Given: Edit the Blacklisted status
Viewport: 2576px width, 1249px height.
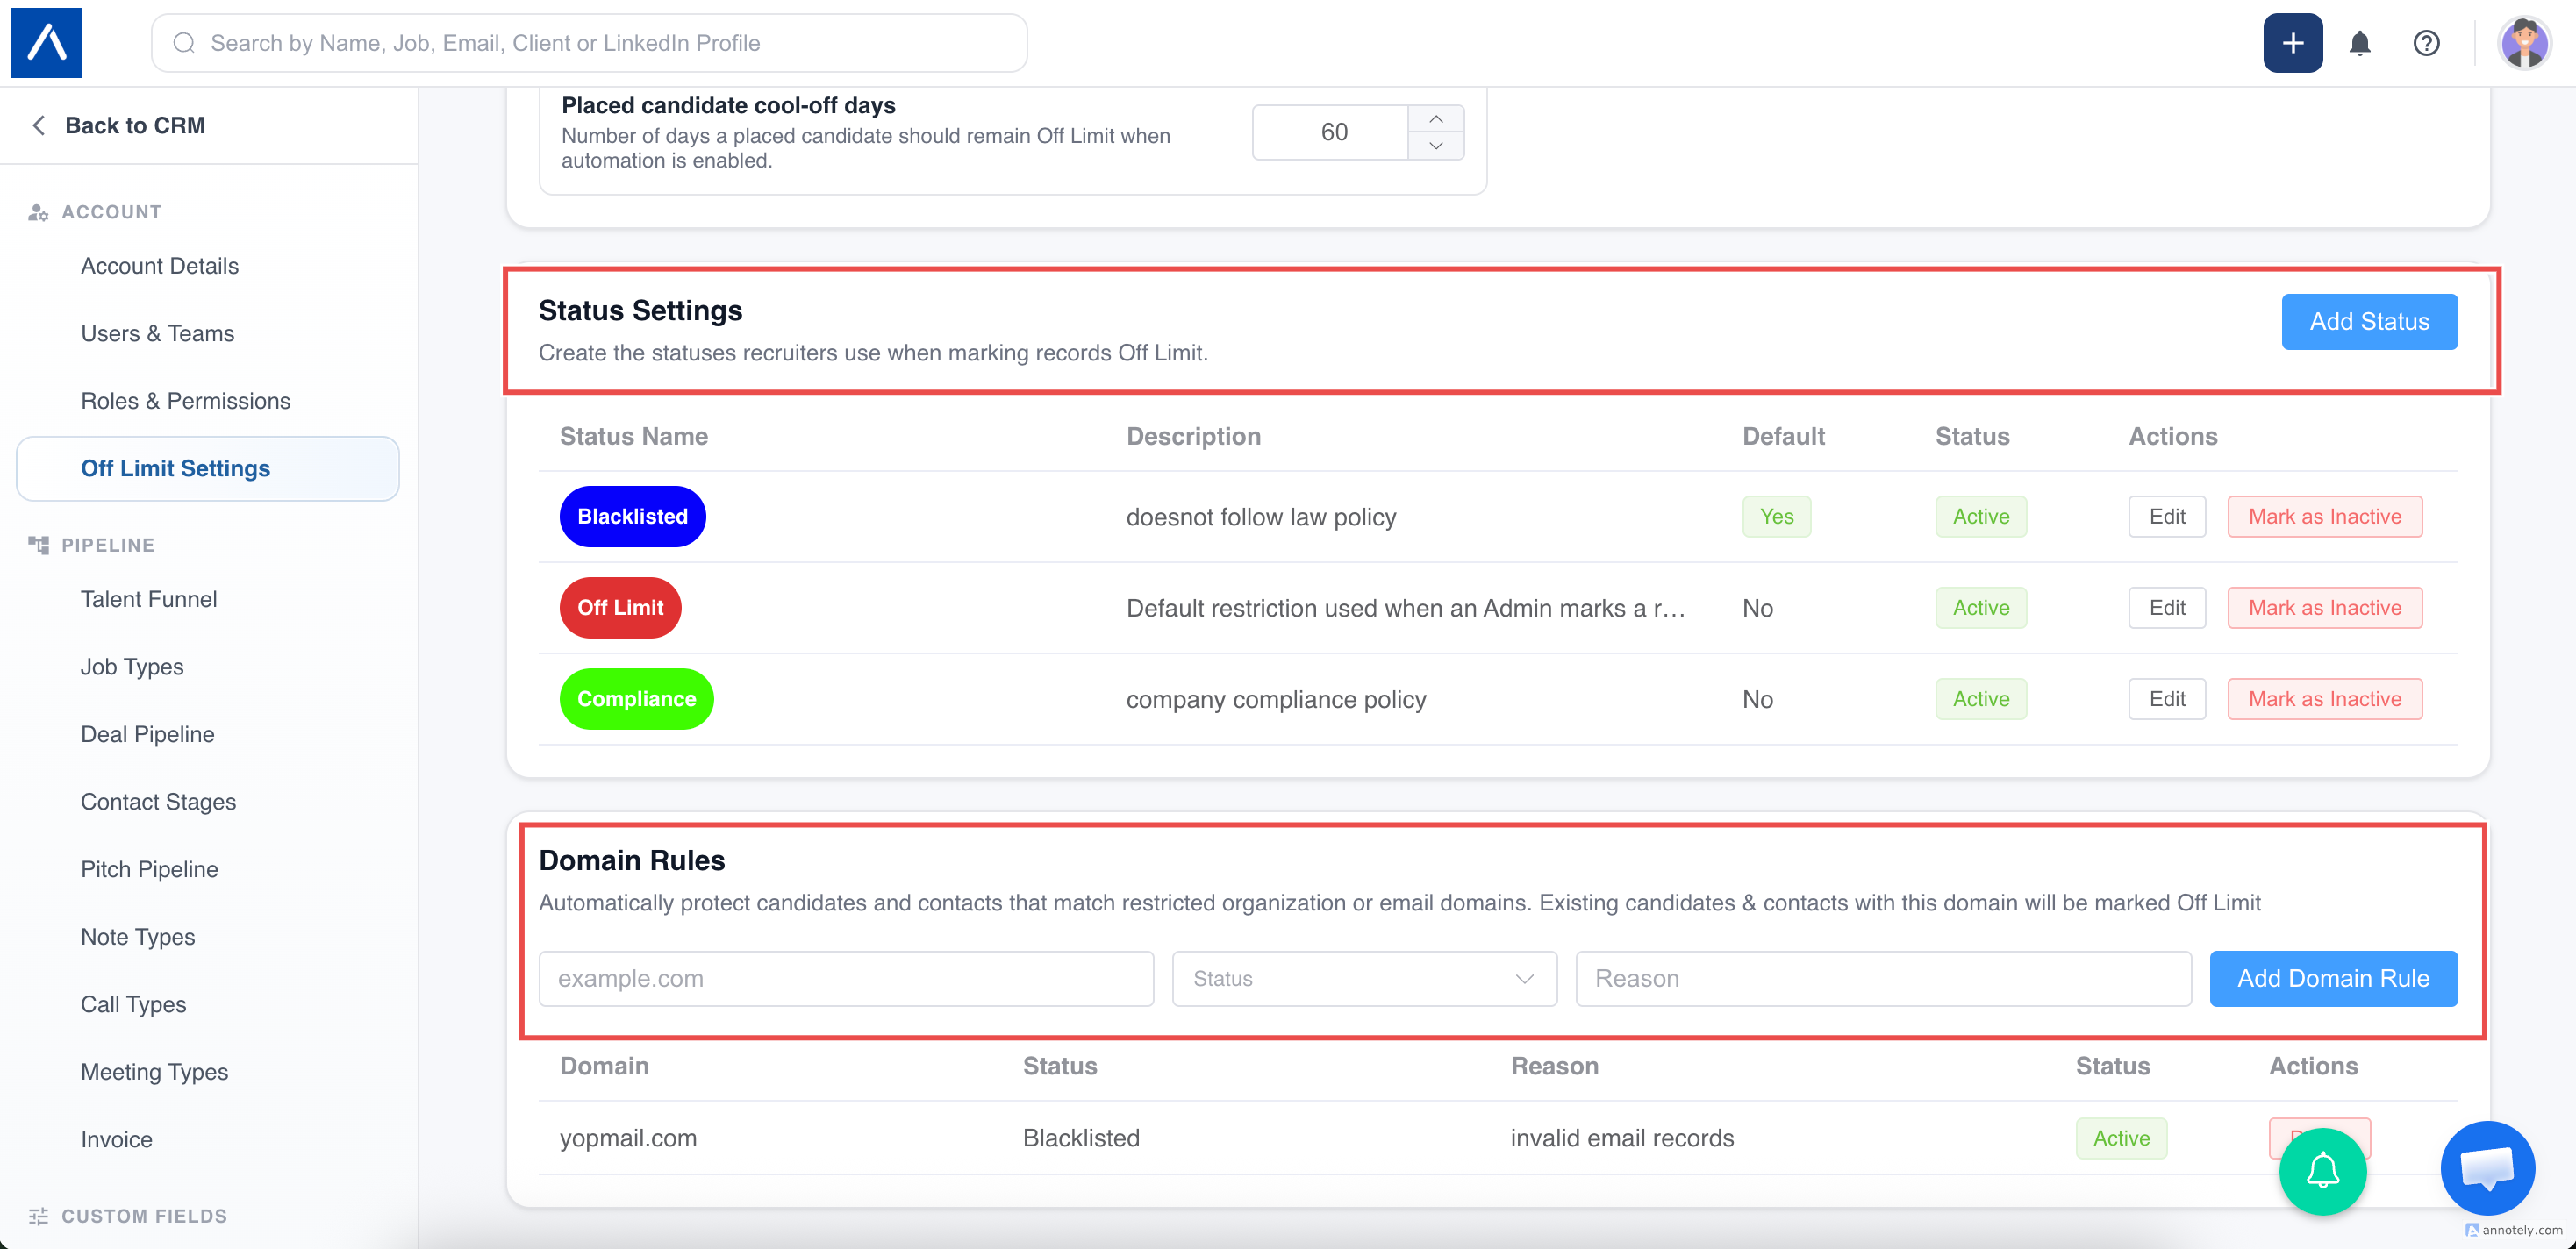Looking at the screenshot, I should pos(2167,517).
